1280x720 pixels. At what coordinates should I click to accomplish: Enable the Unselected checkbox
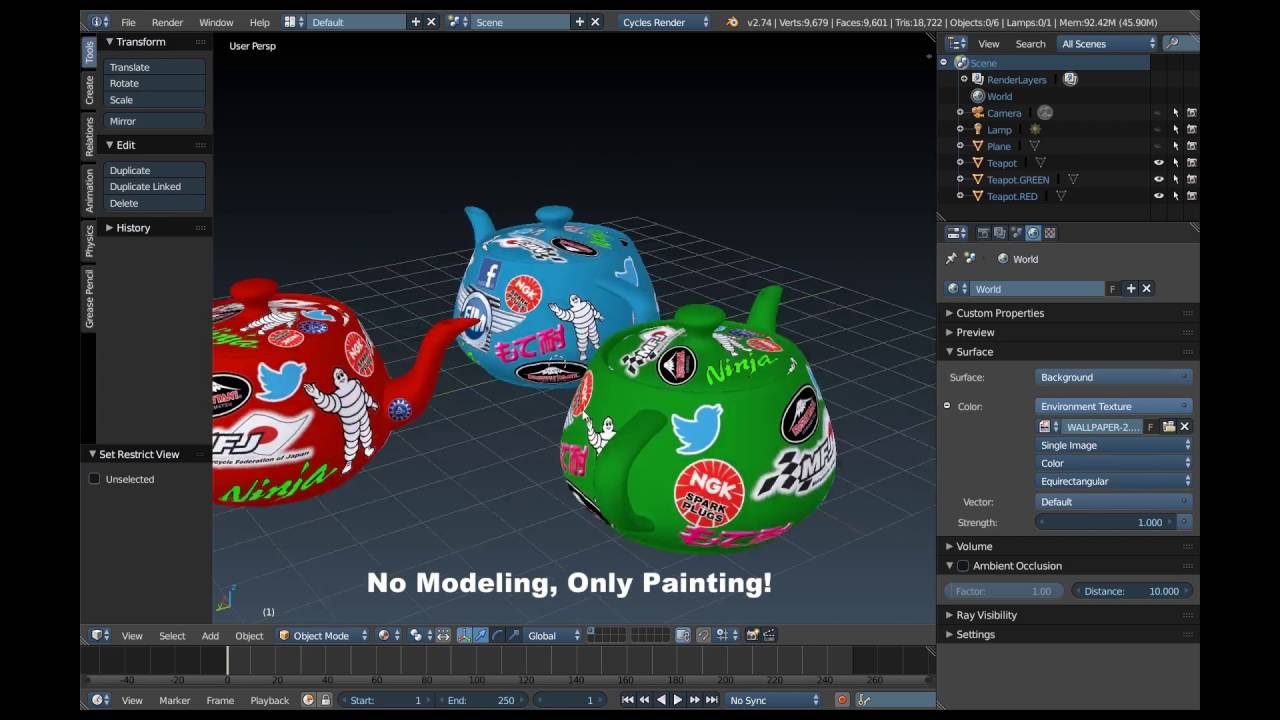coord(95,479)
